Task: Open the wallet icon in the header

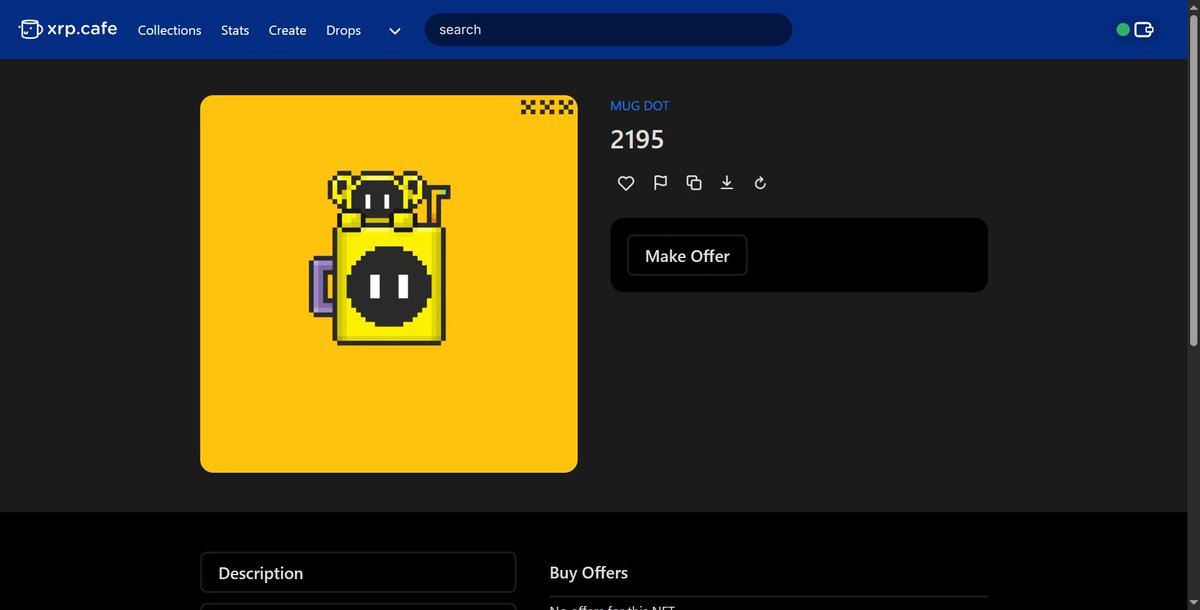Action: coord(1142,29)
